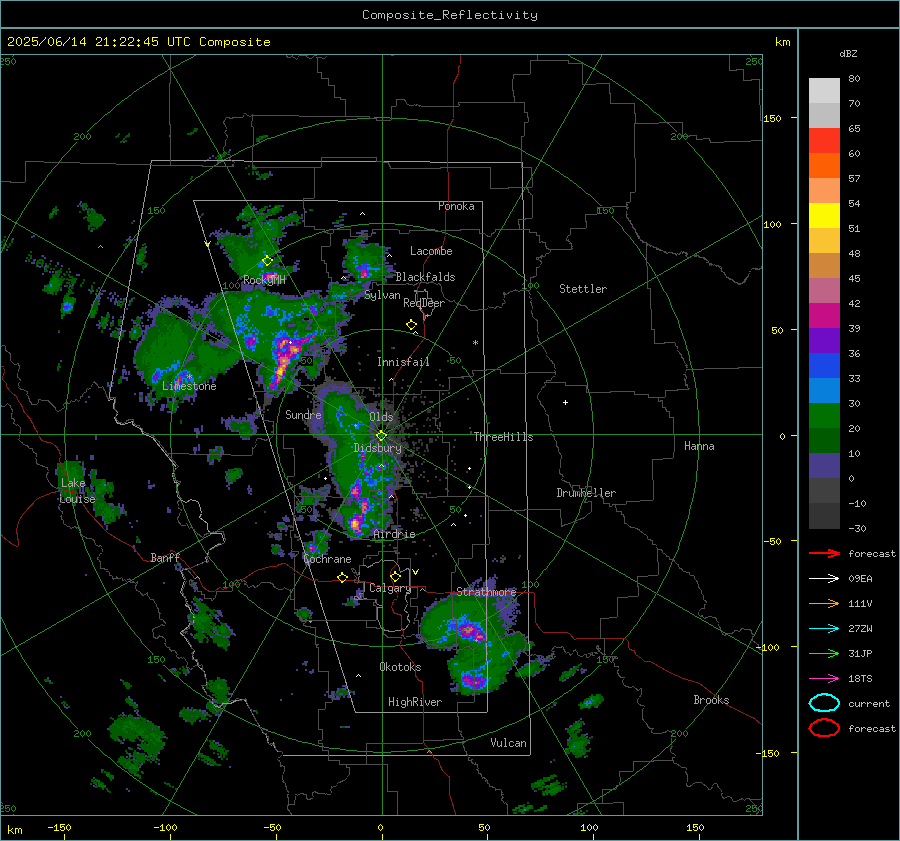This screenshot has height=841, width=900.
Task: Click the yellow radar site diamond near Didsbury
Action: click(382, 436)
